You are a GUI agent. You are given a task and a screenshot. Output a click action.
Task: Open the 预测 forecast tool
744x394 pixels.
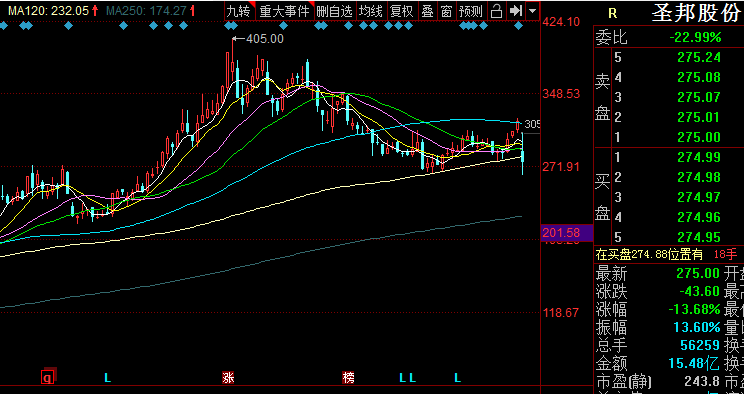pos(471,11)
